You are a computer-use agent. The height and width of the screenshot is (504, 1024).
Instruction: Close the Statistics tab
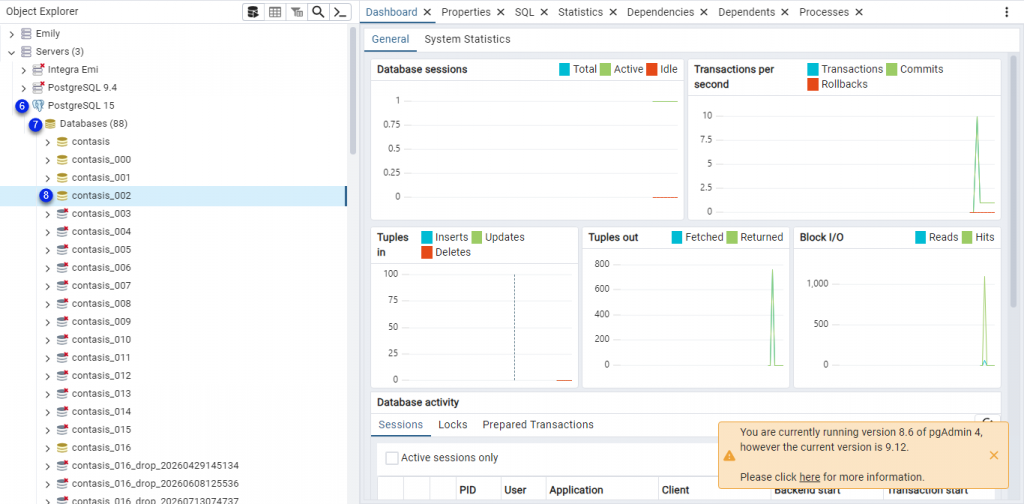pyautogui.click(x=613, y=12)
